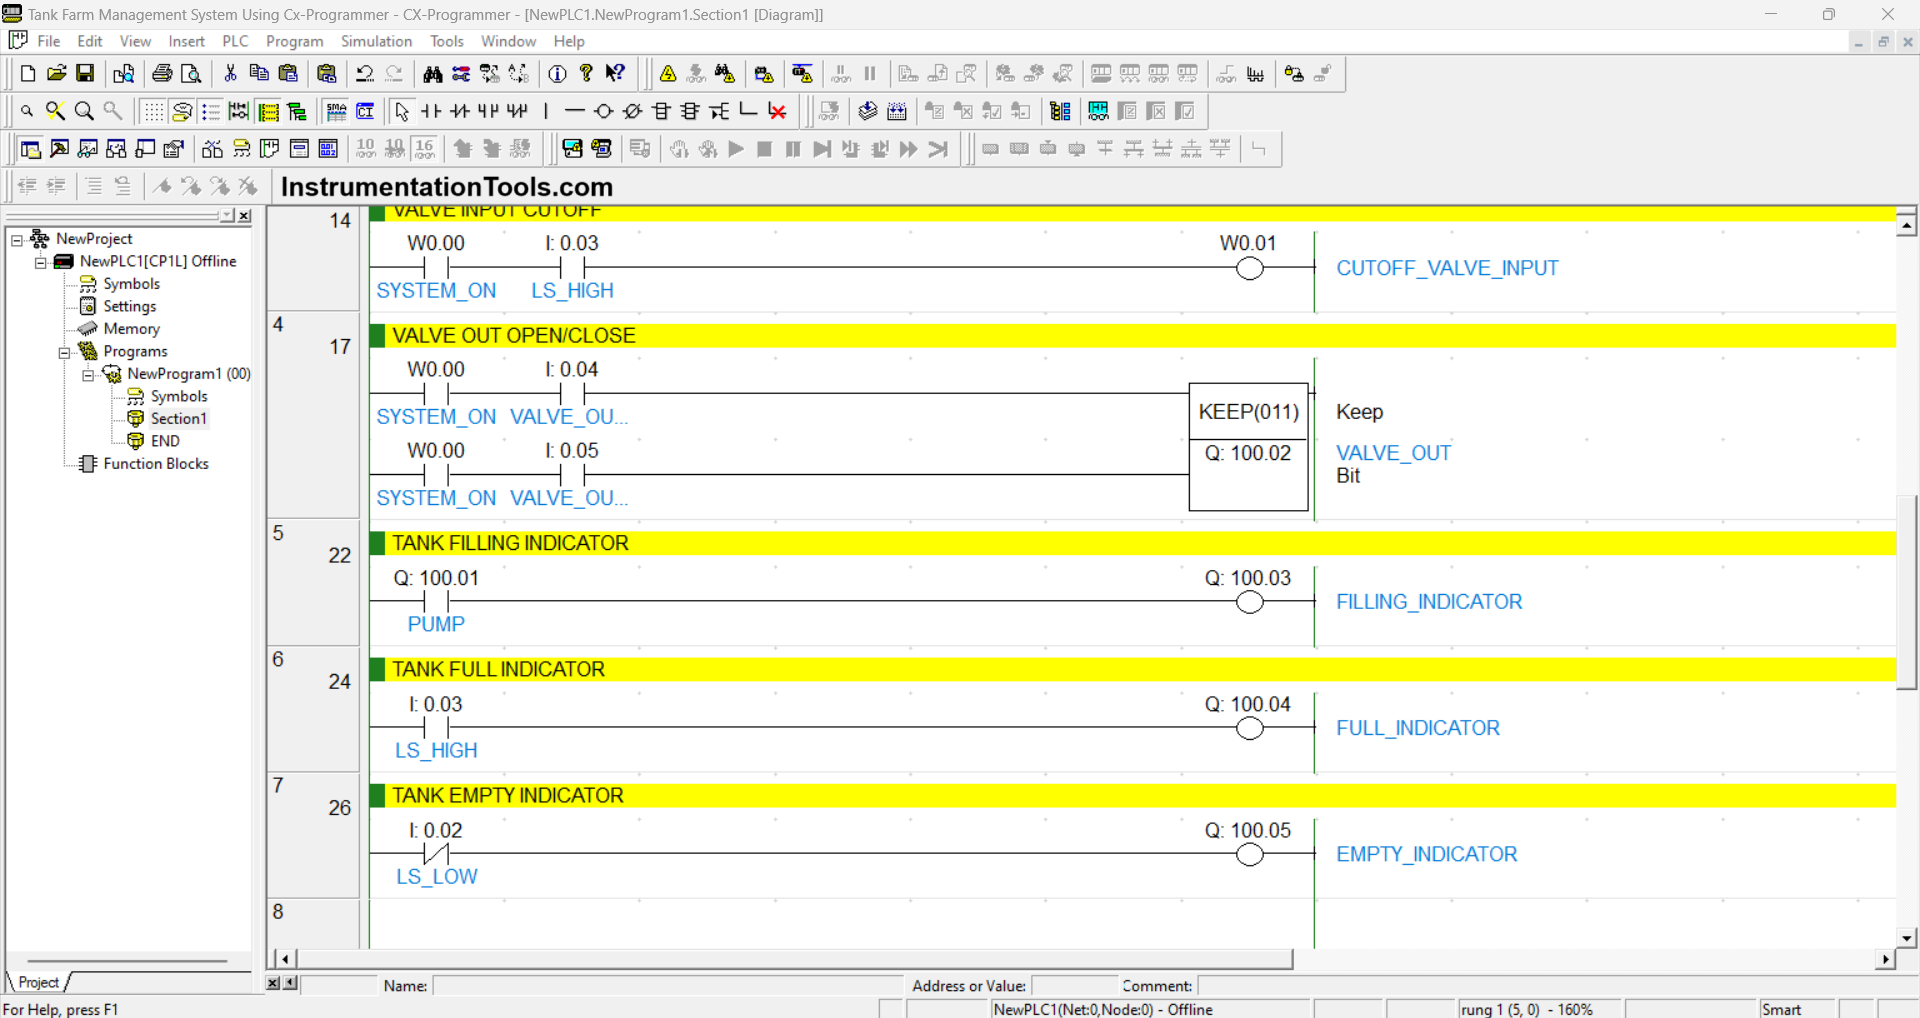1920x1018 pixels.
Task: Click the yellow question mark Help icon
Action: pos(587,73)
